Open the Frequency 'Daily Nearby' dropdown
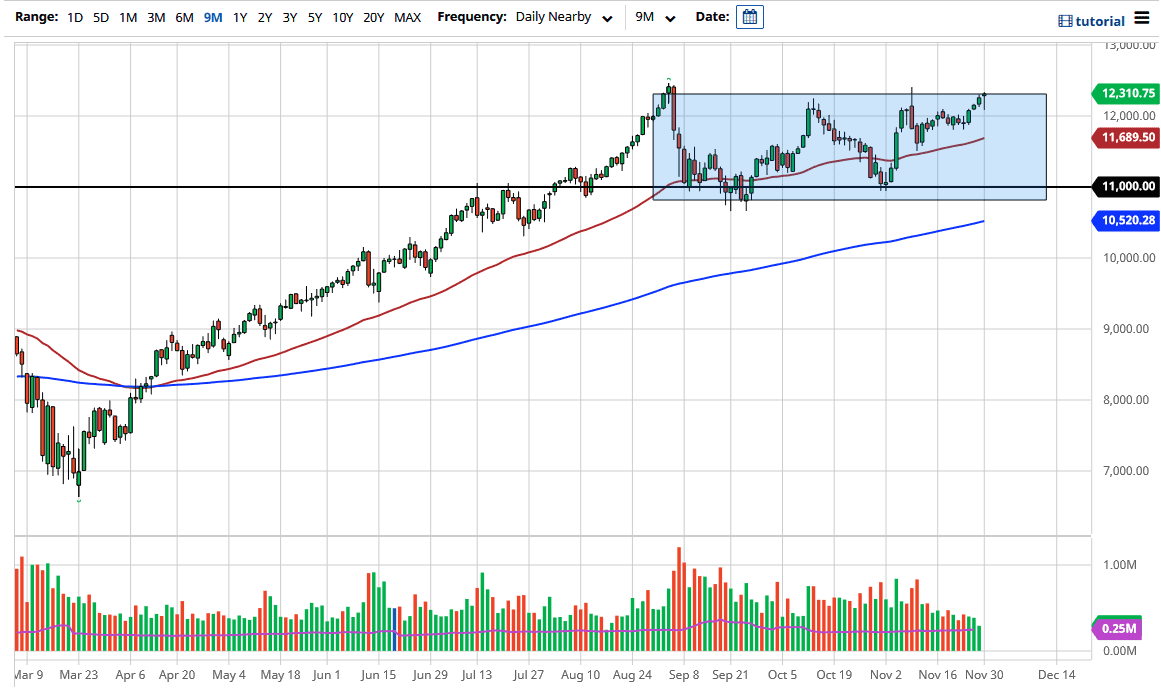Image resolution: width=1161 pixels, height=694 pixels. 563,17
